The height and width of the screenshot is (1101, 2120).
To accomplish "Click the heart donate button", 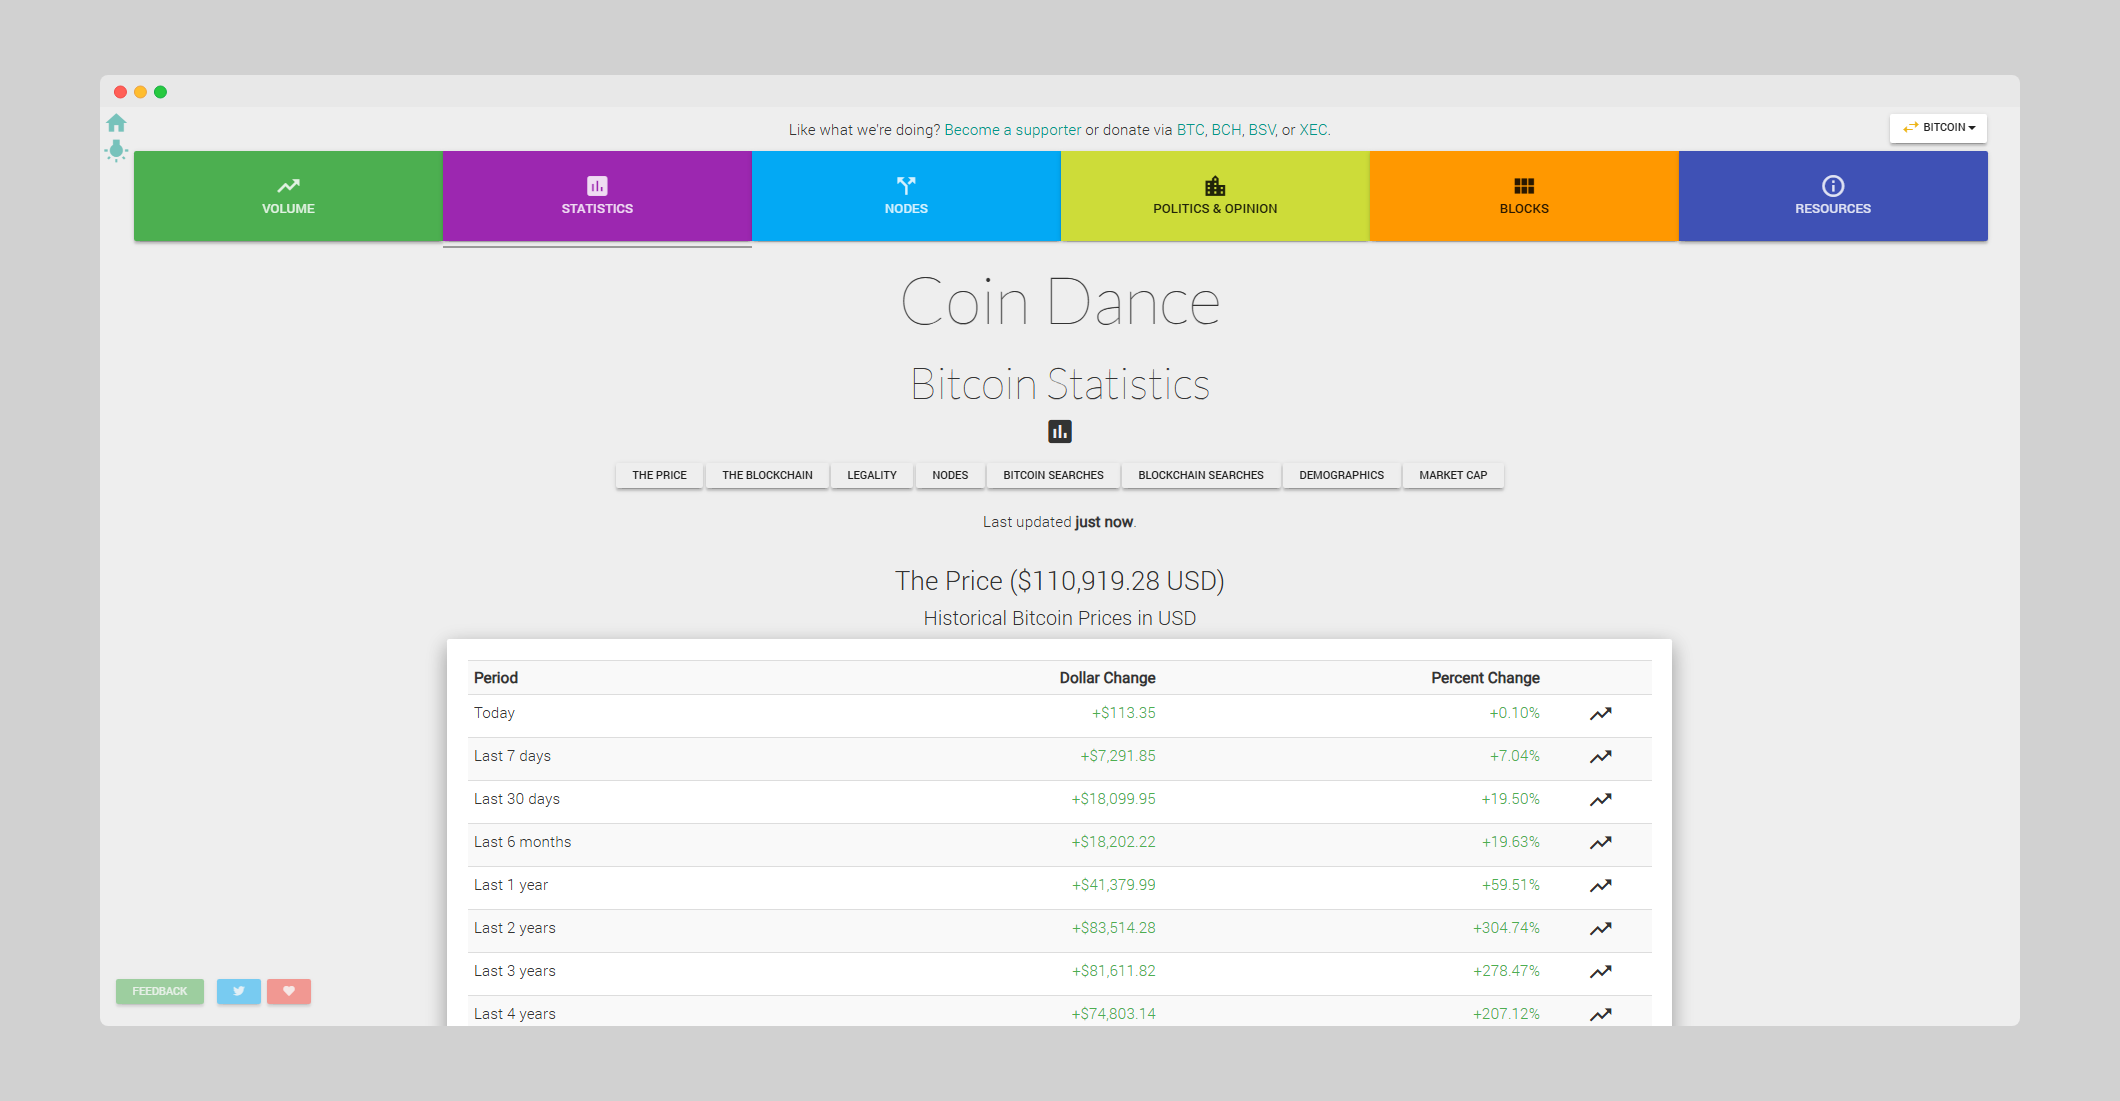I will pos(289,991).
